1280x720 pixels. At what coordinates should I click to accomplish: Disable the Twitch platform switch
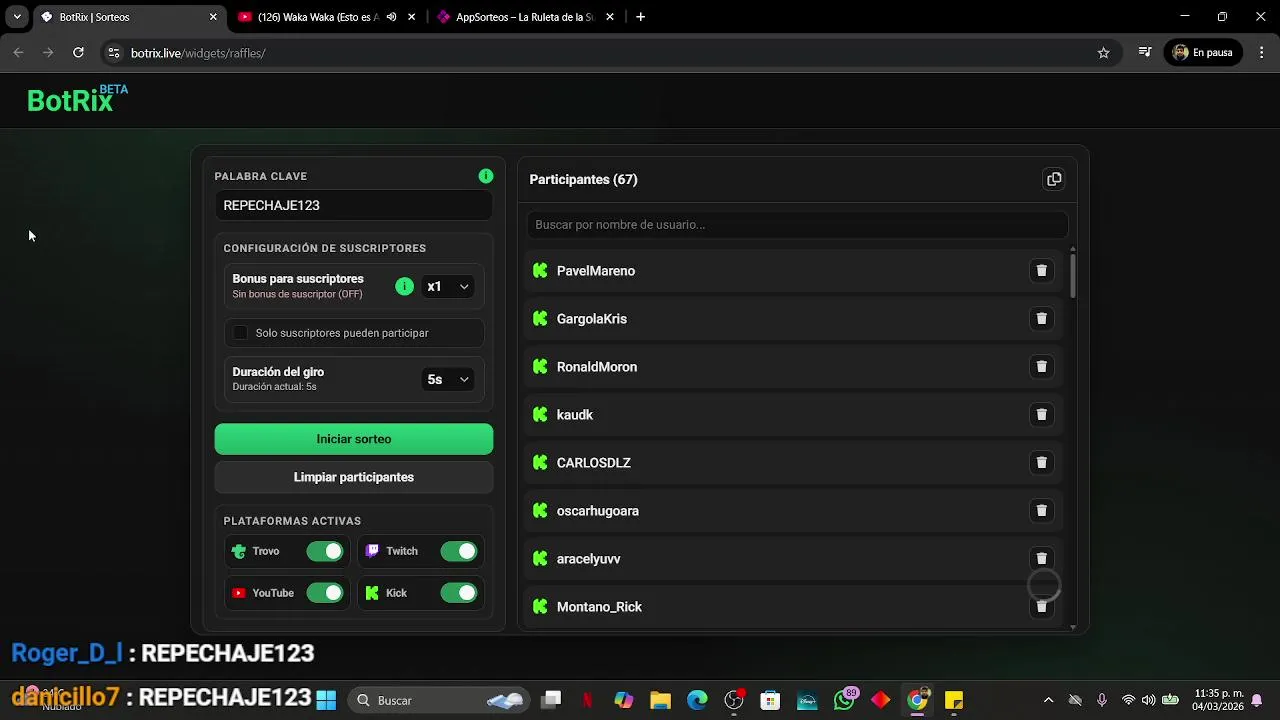(x=459, y=551)
